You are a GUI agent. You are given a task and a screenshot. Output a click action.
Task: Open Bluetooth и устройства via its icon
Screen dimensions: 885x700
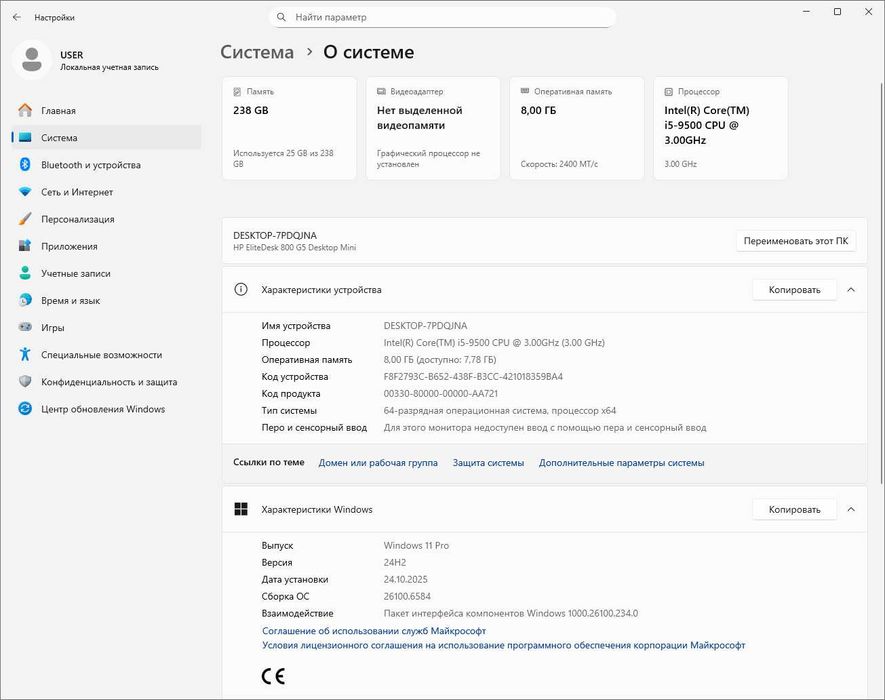tap(25, 165)
